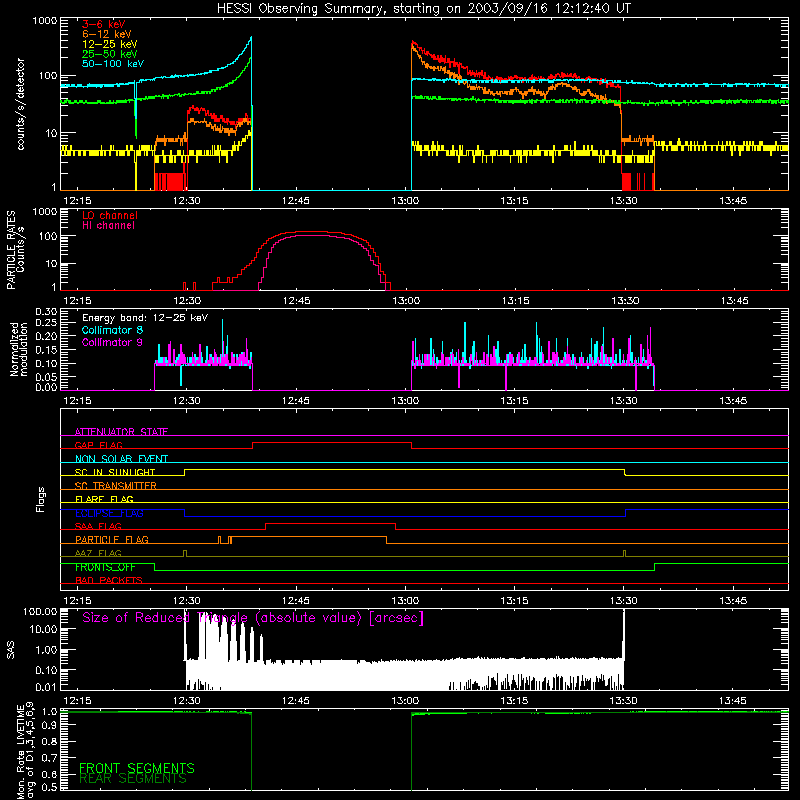Click the HESSI Observing Summary title text

click(423, 9)
